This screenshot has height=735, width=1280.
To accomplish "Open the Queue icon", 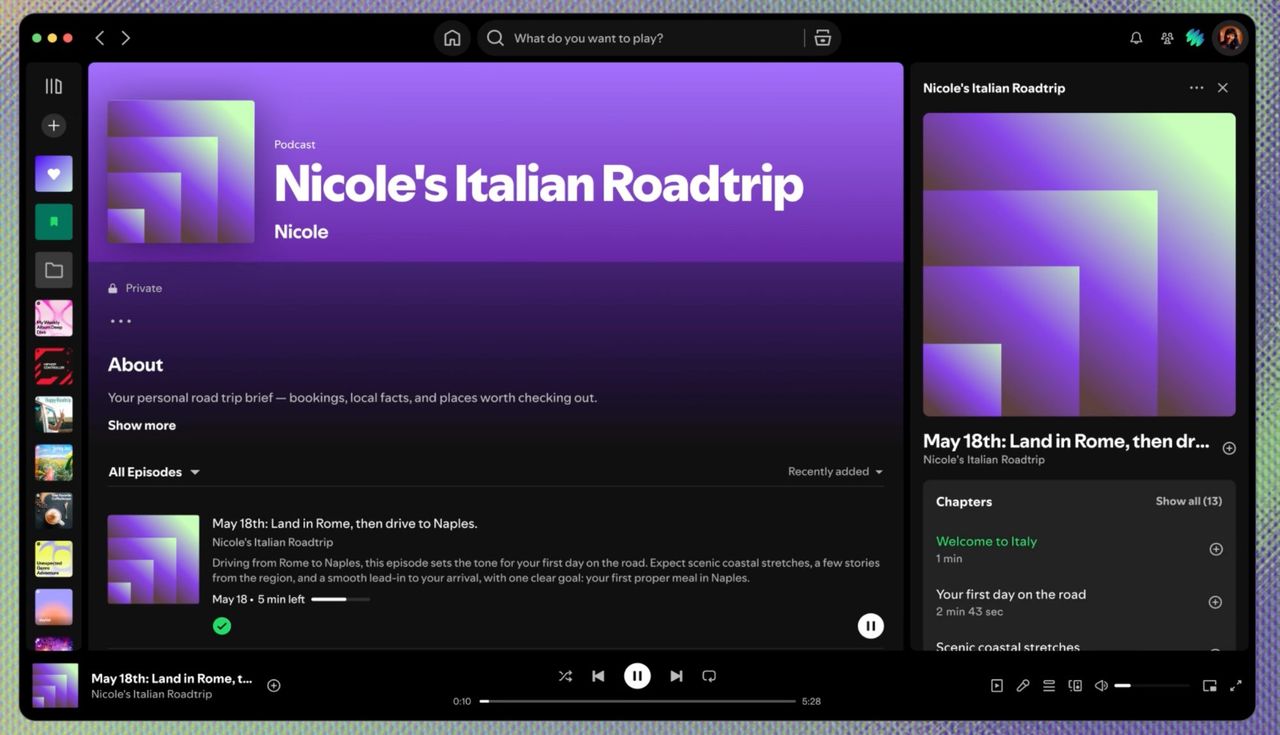I will [1049, 686].
